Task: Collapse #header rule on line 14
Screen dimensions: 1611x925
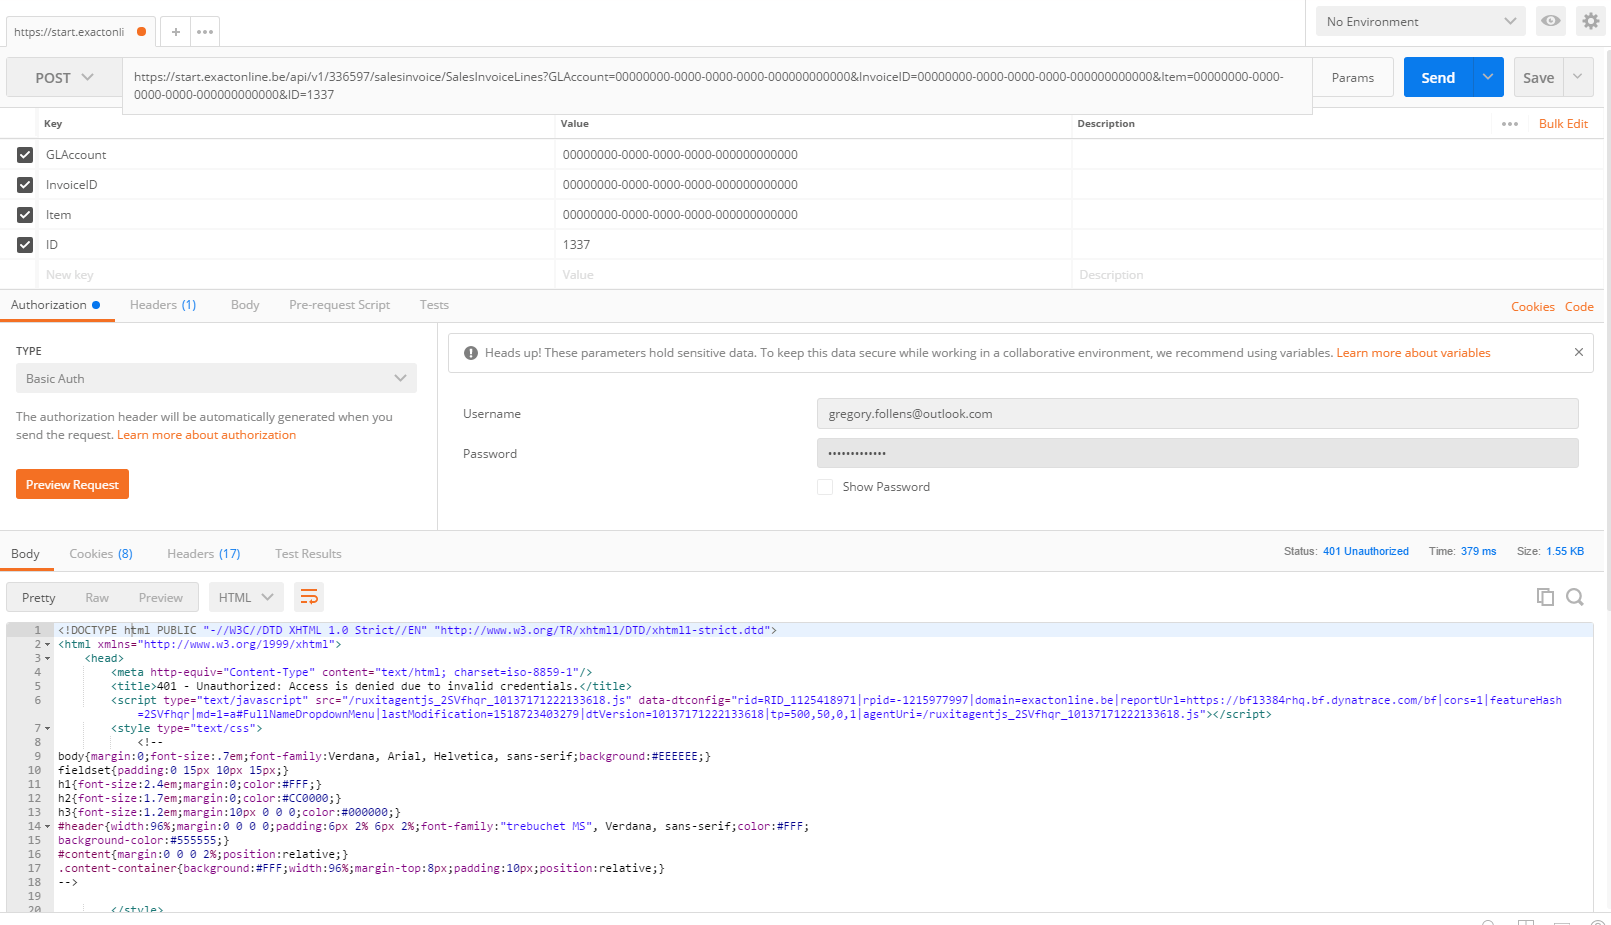Action: coord(47,827)
